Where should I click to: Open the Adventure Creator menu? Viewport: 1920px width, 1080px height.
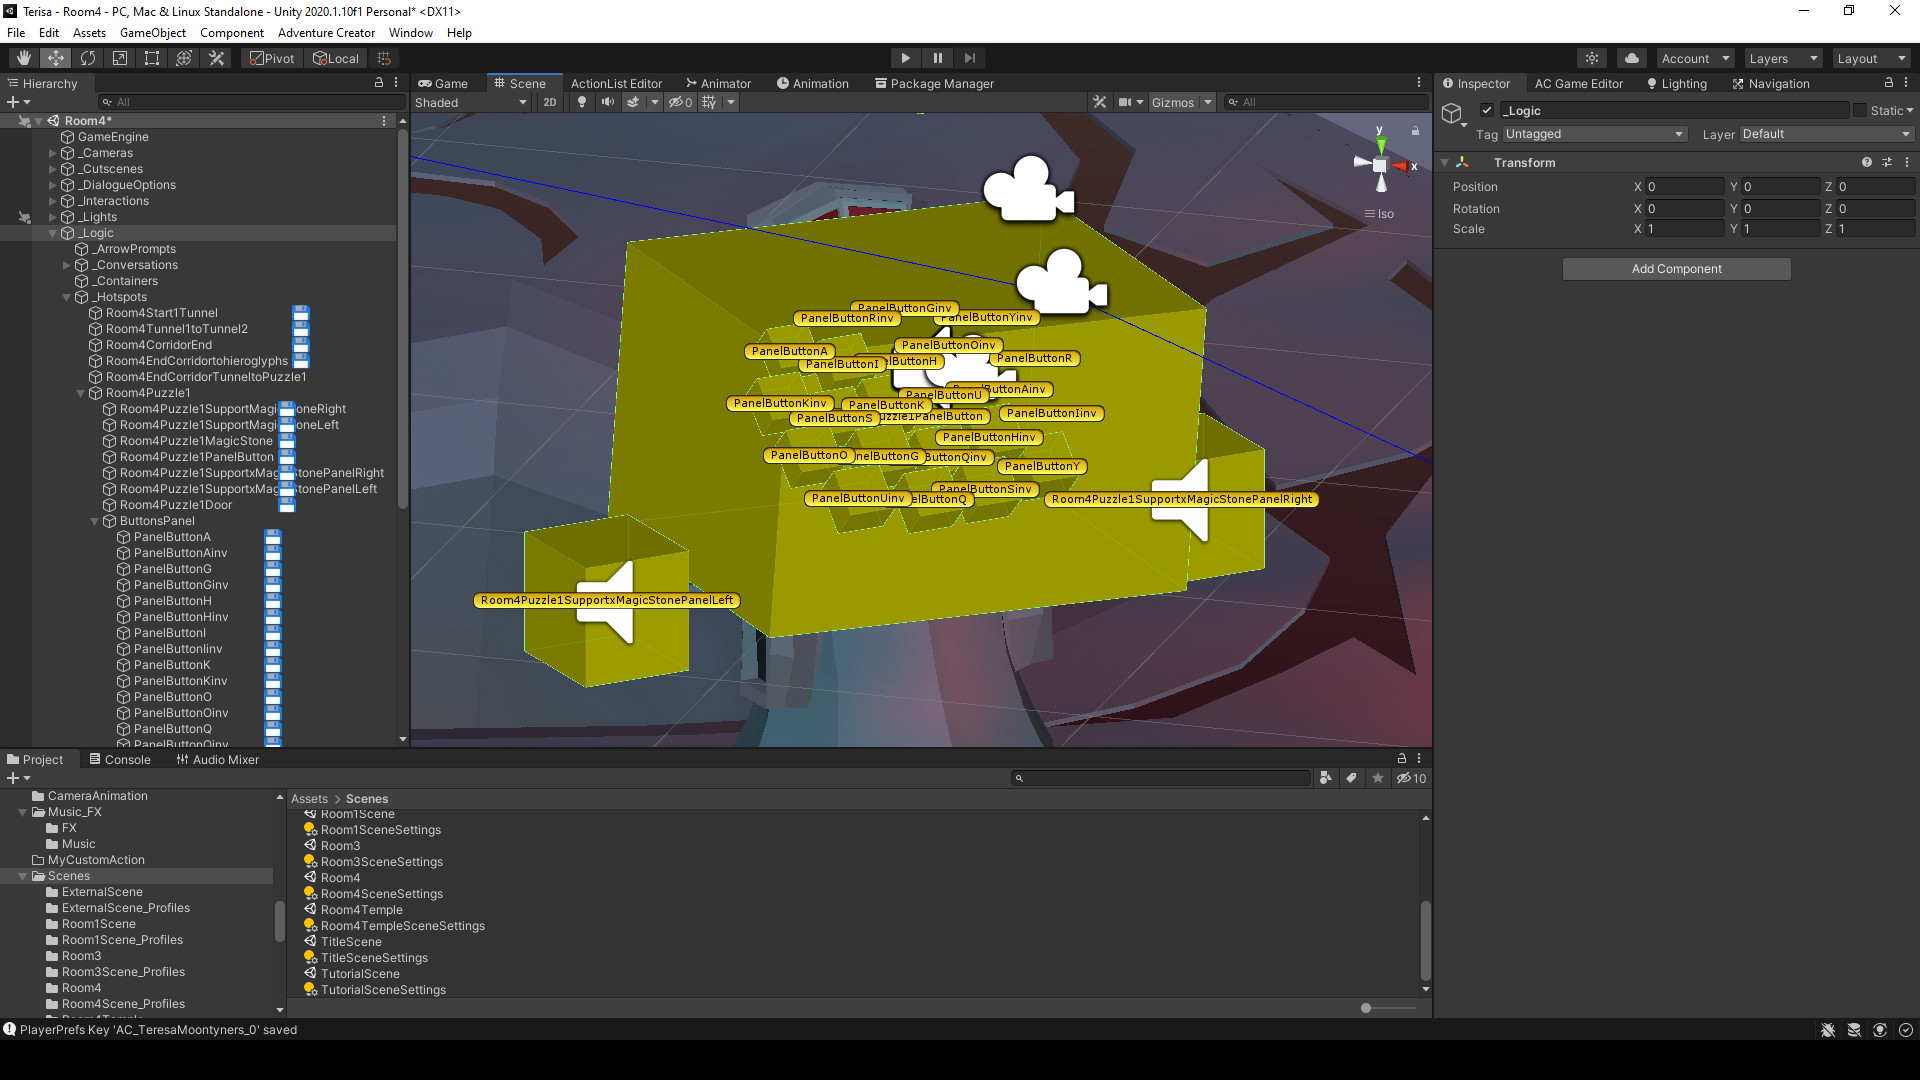click(x=326, y=33)
